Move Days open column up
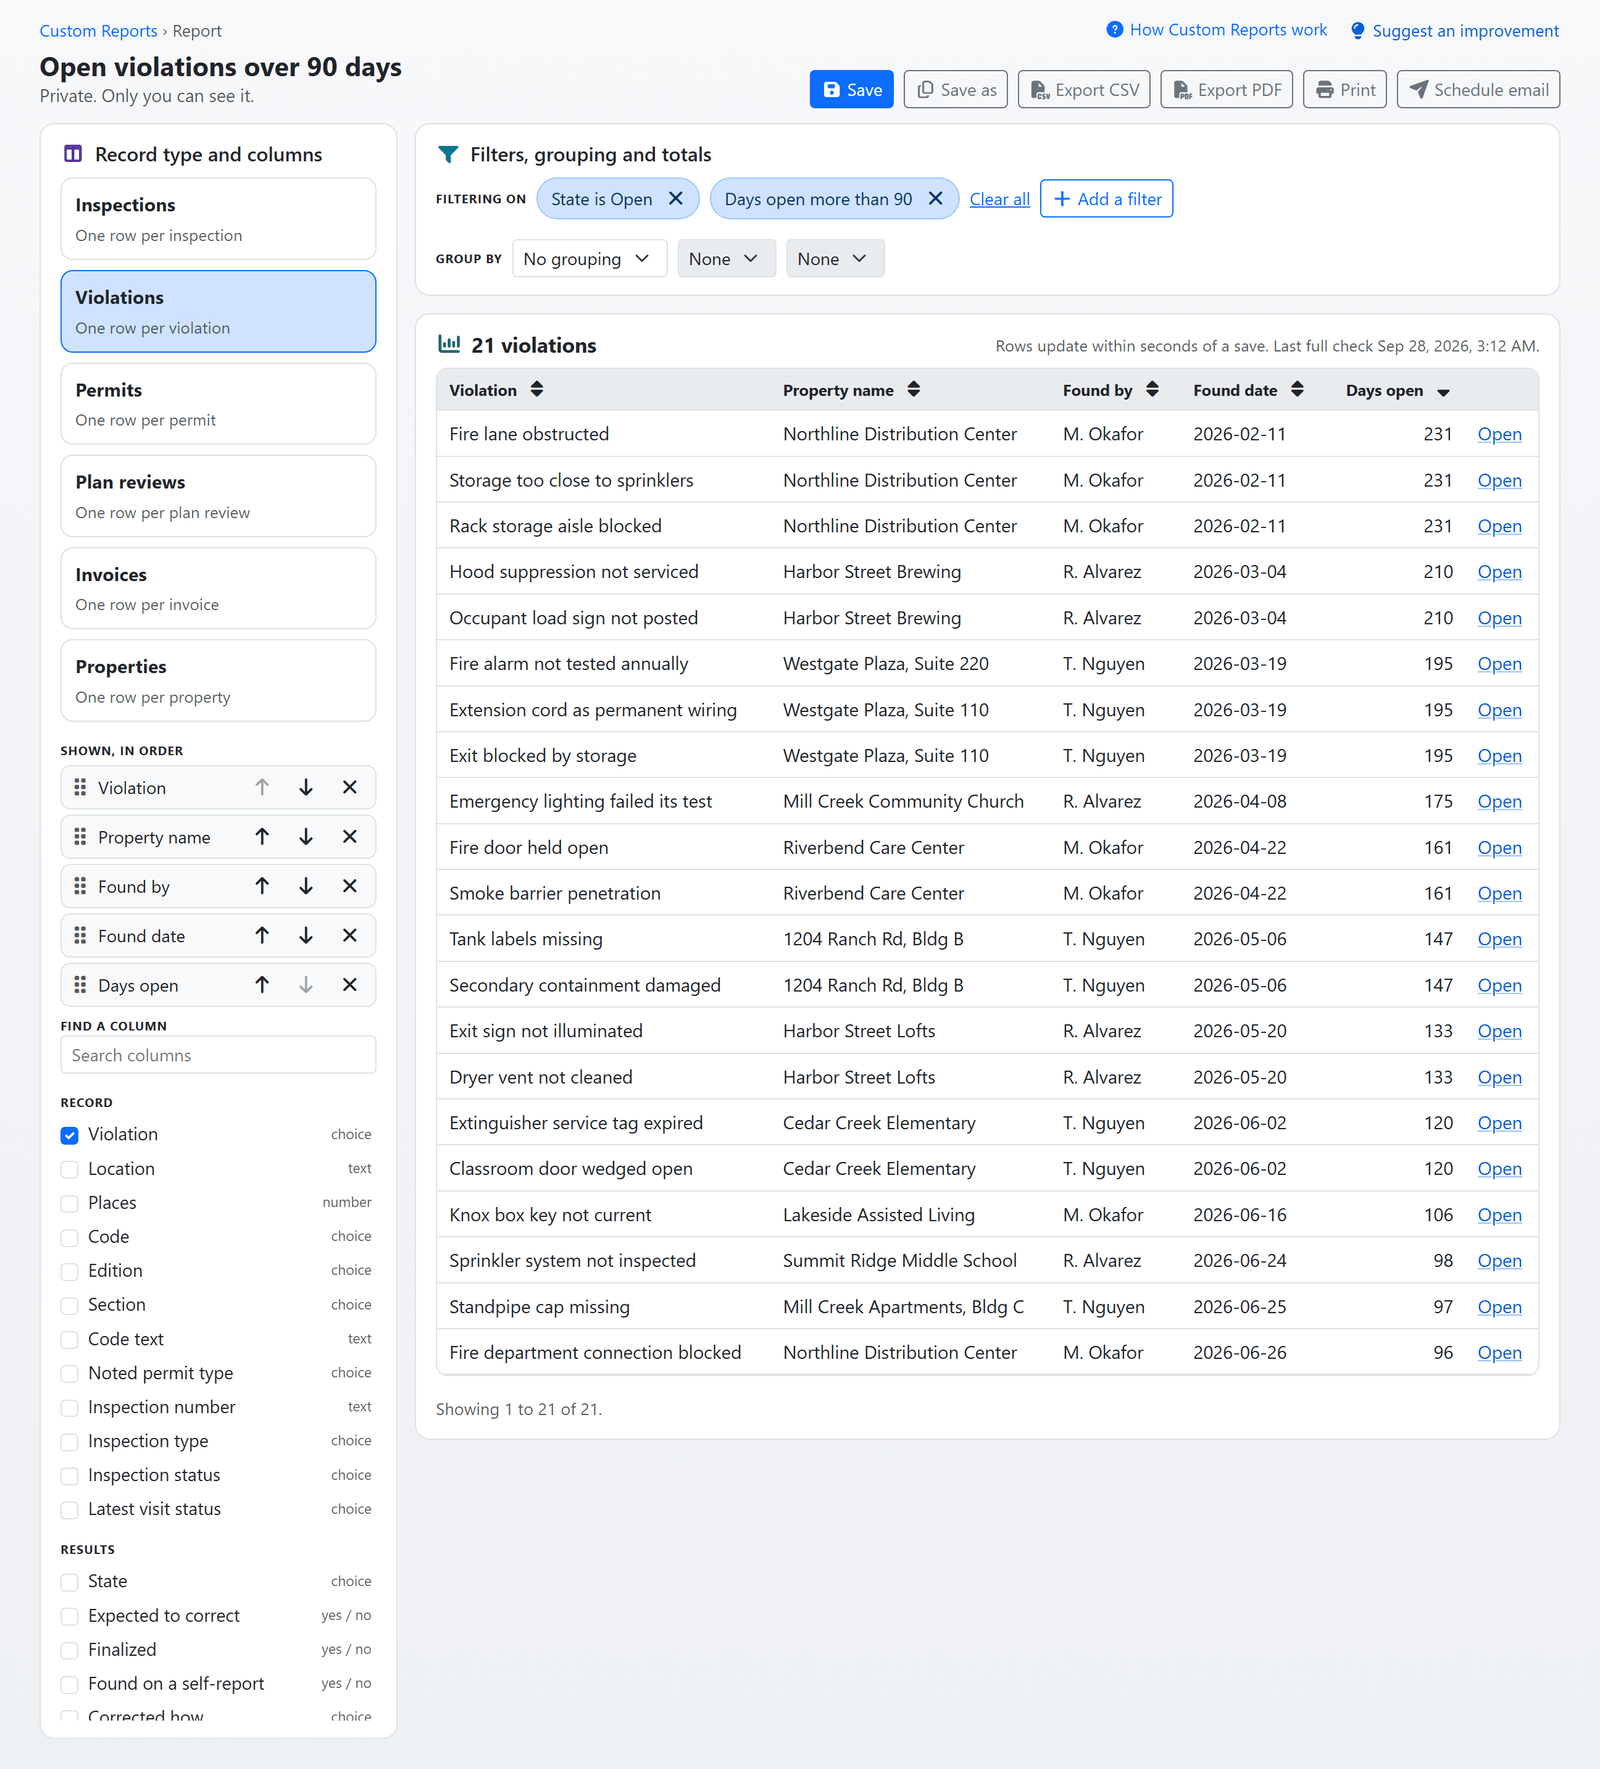This screenshot has width=1600, height=1769. coord(262,985)
